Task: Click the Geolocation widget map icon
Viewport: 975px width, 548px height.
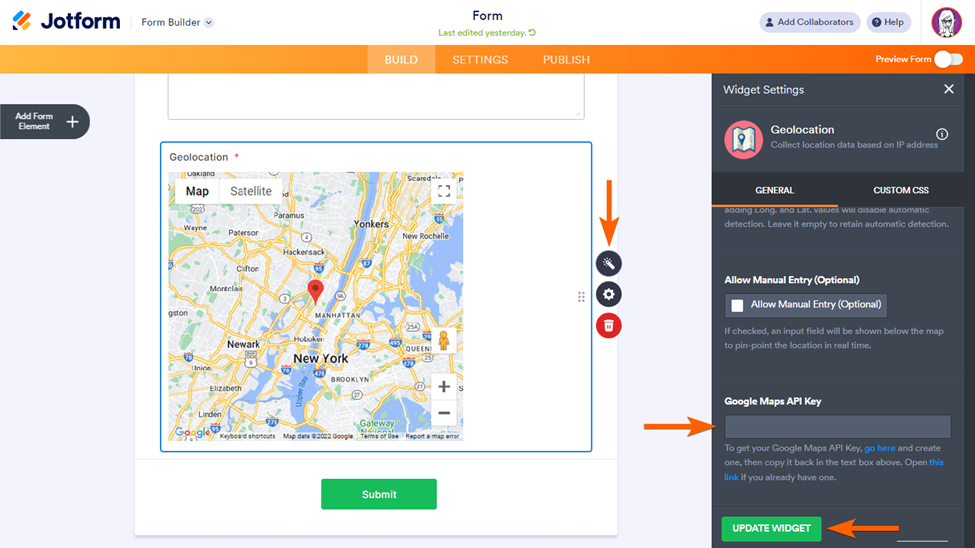Action: point(743,139)
